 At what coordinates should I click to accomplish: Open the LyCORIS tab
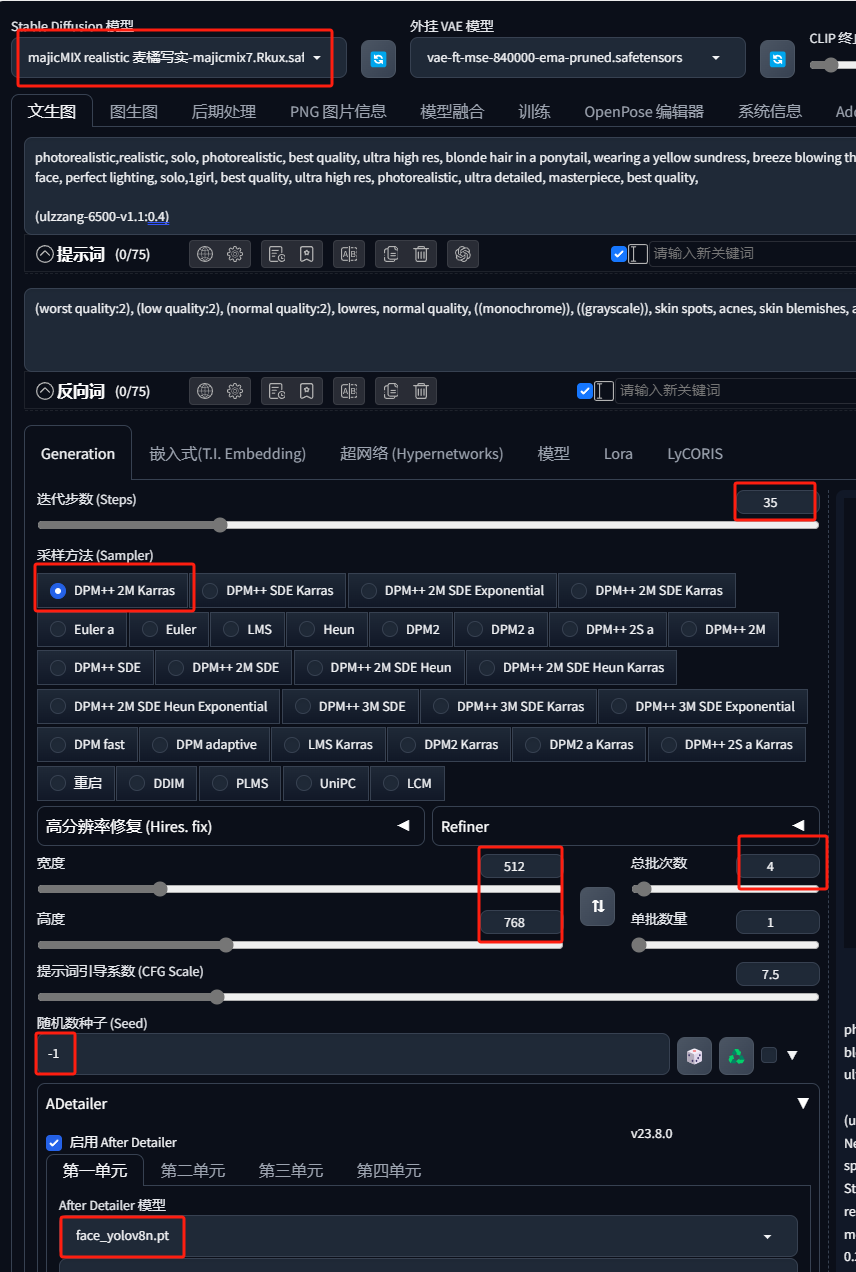[x=695, y=454]
